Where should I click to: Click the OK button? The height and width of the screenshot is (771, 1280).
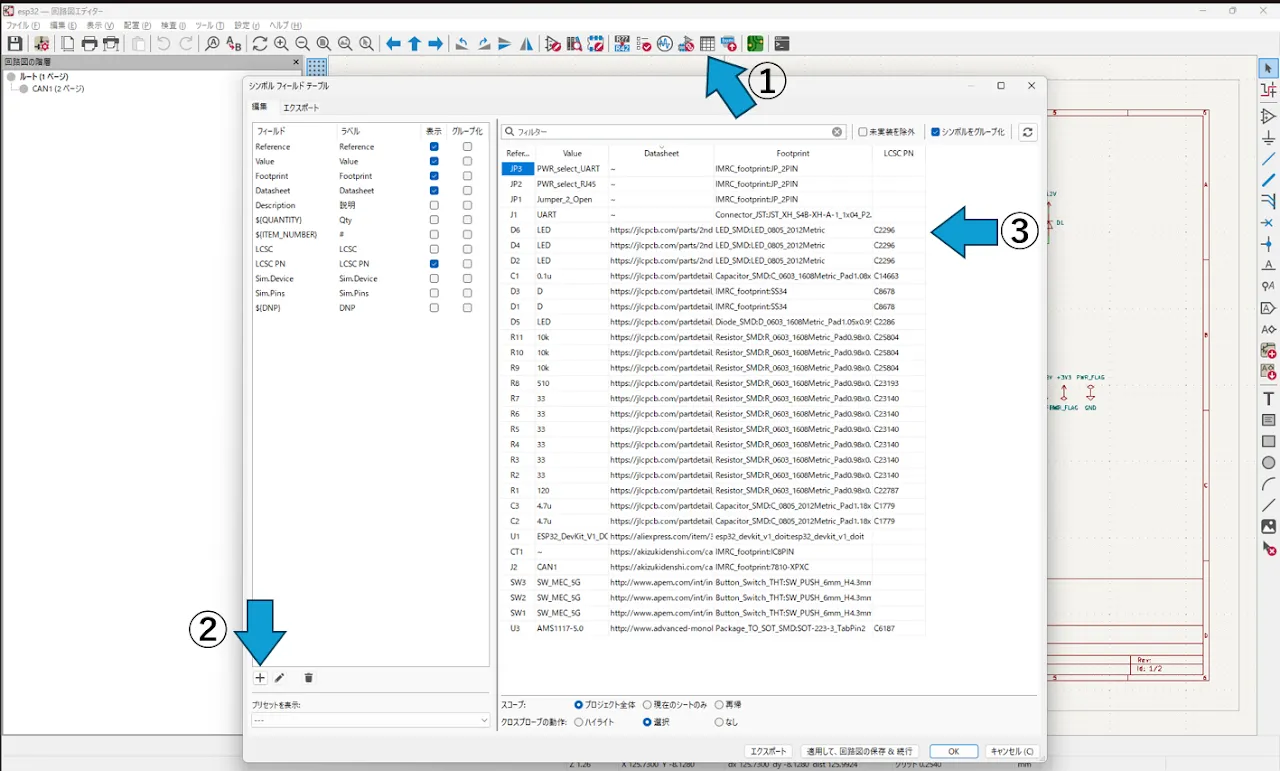[x=953, y=751]
